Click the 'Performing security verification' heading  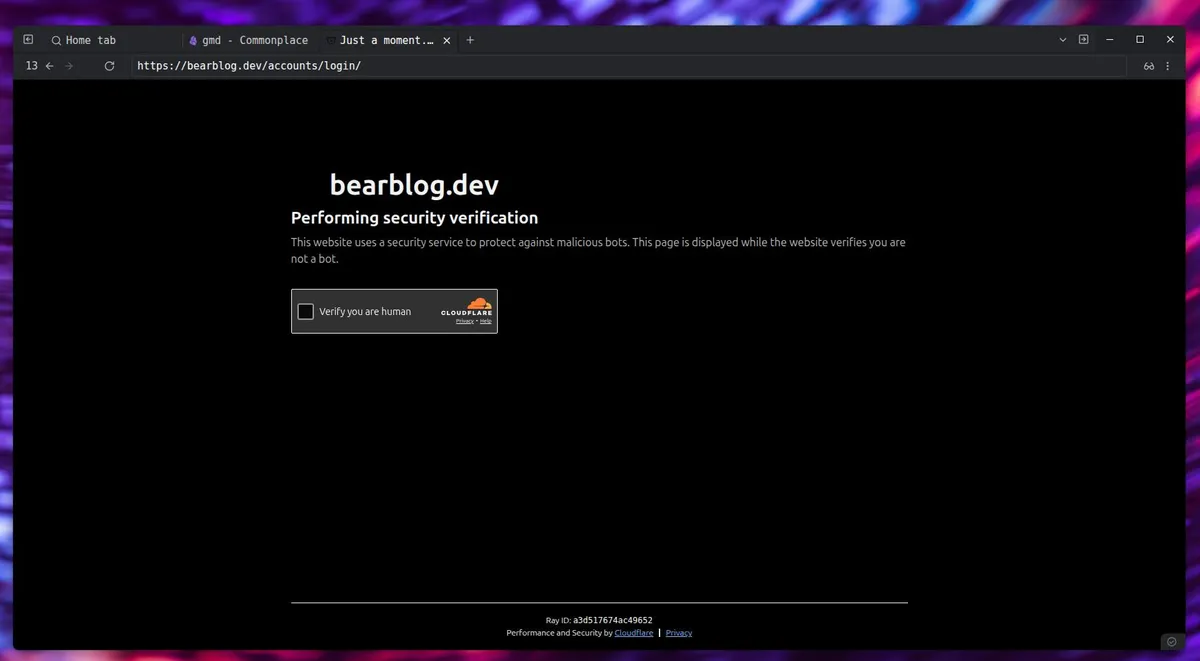click(414, 218)
